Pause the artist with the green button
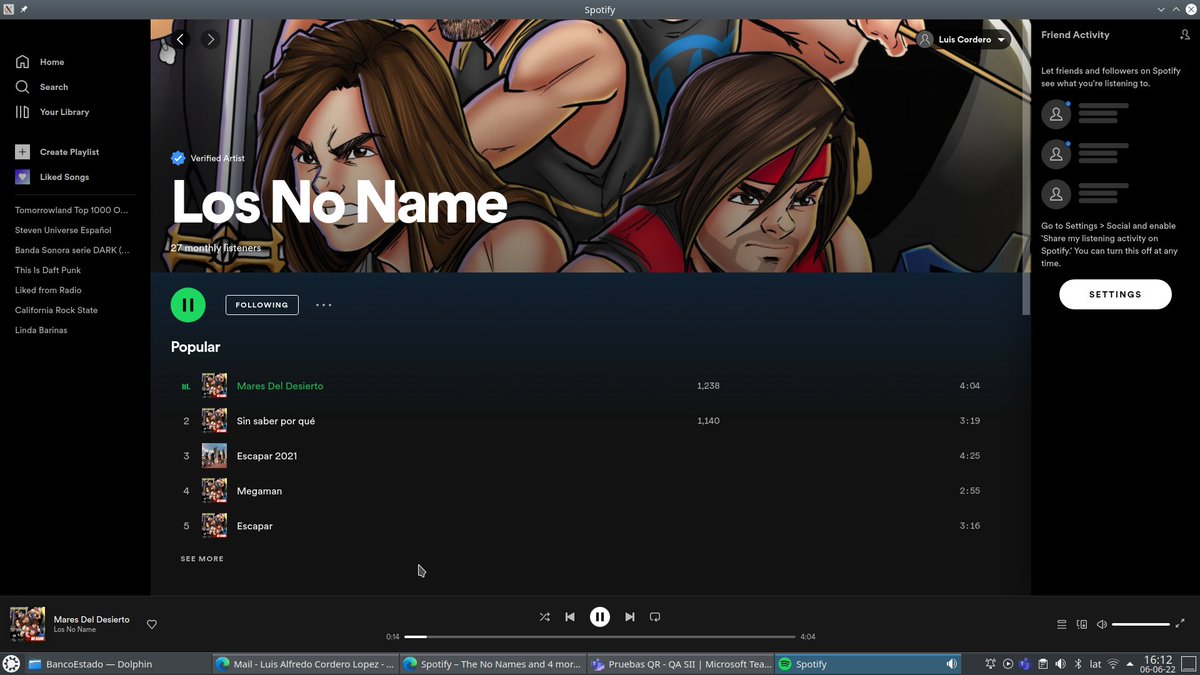 point(188,305)
